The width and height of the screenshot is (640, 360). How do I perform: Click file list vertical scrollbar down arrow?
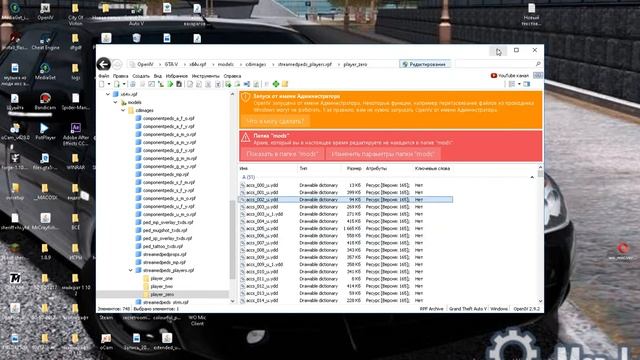[540, 301]
